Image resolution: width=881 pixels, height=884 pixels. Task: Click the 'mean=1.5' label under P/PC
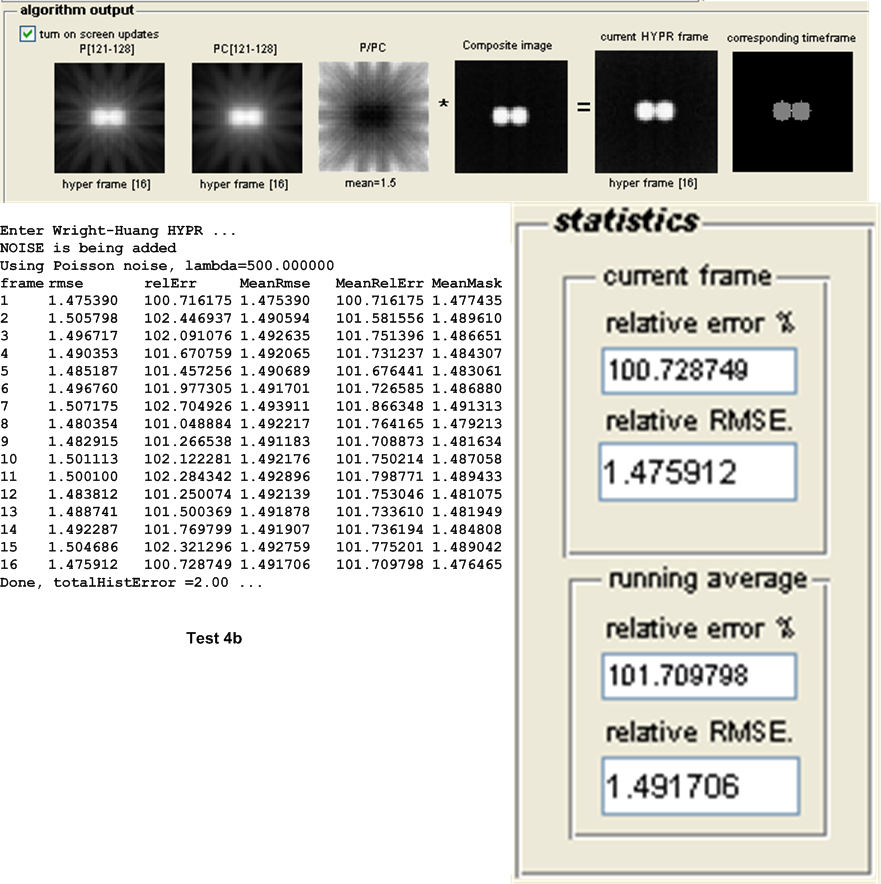373,183
